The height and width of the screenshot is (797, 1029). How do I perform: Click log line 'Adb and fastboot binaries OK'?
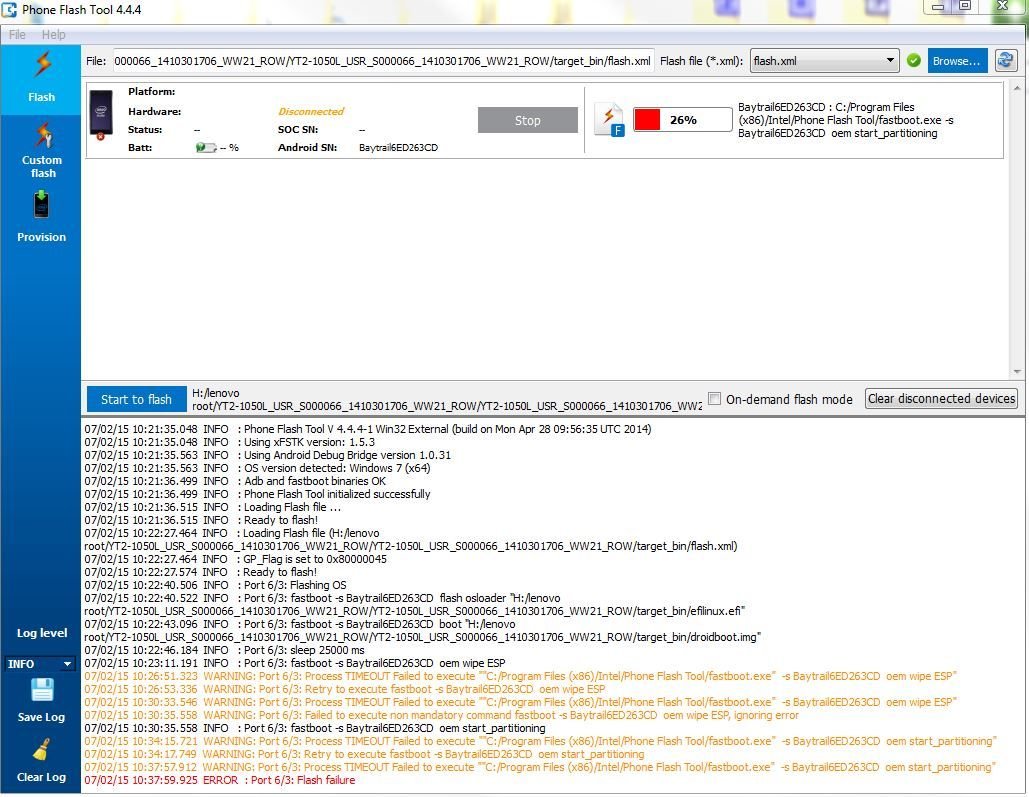(235, 481)
